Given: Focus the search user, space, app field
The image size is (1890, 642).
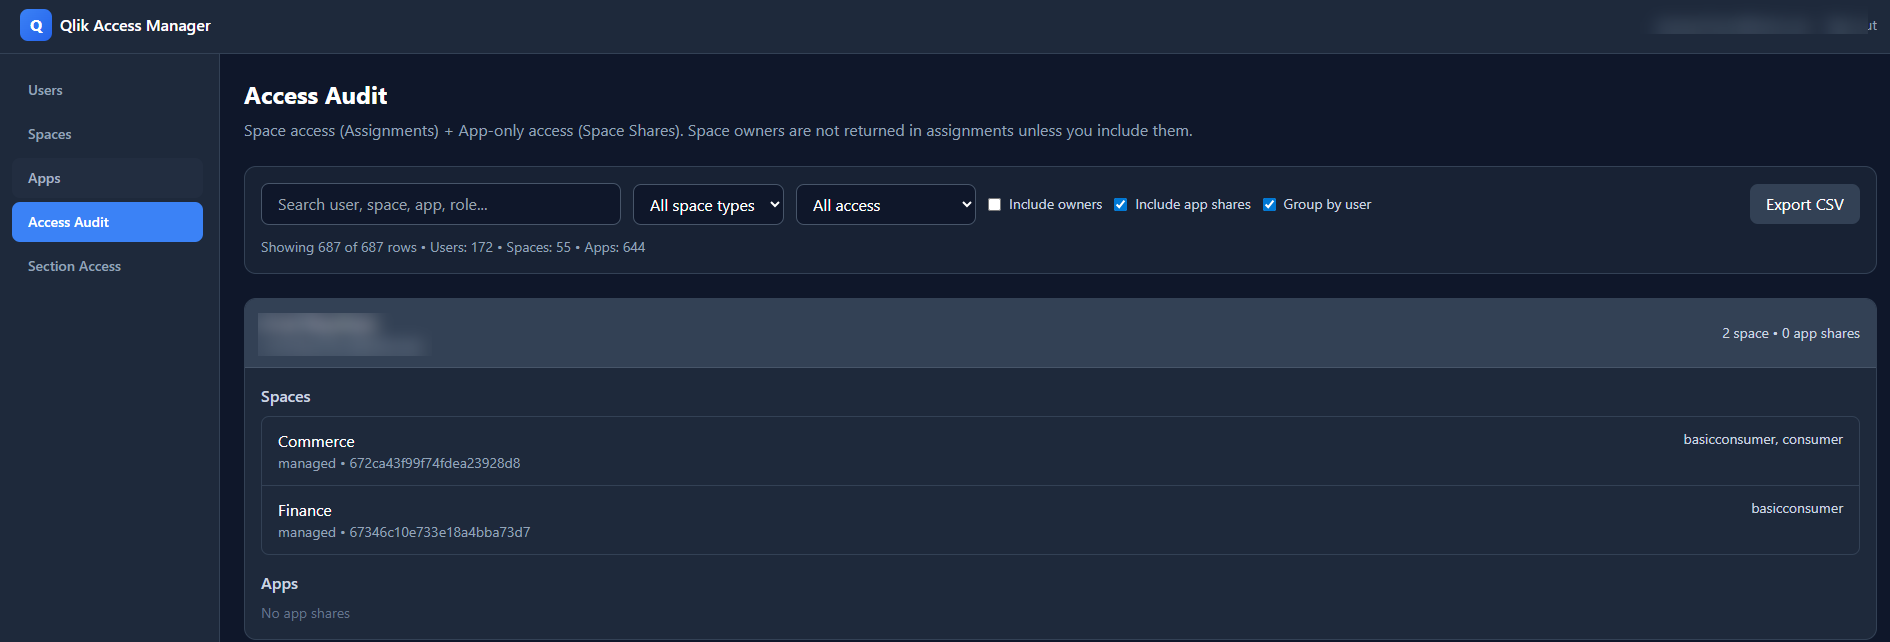Looking at the screenshot, I should (x=440, y=204).
